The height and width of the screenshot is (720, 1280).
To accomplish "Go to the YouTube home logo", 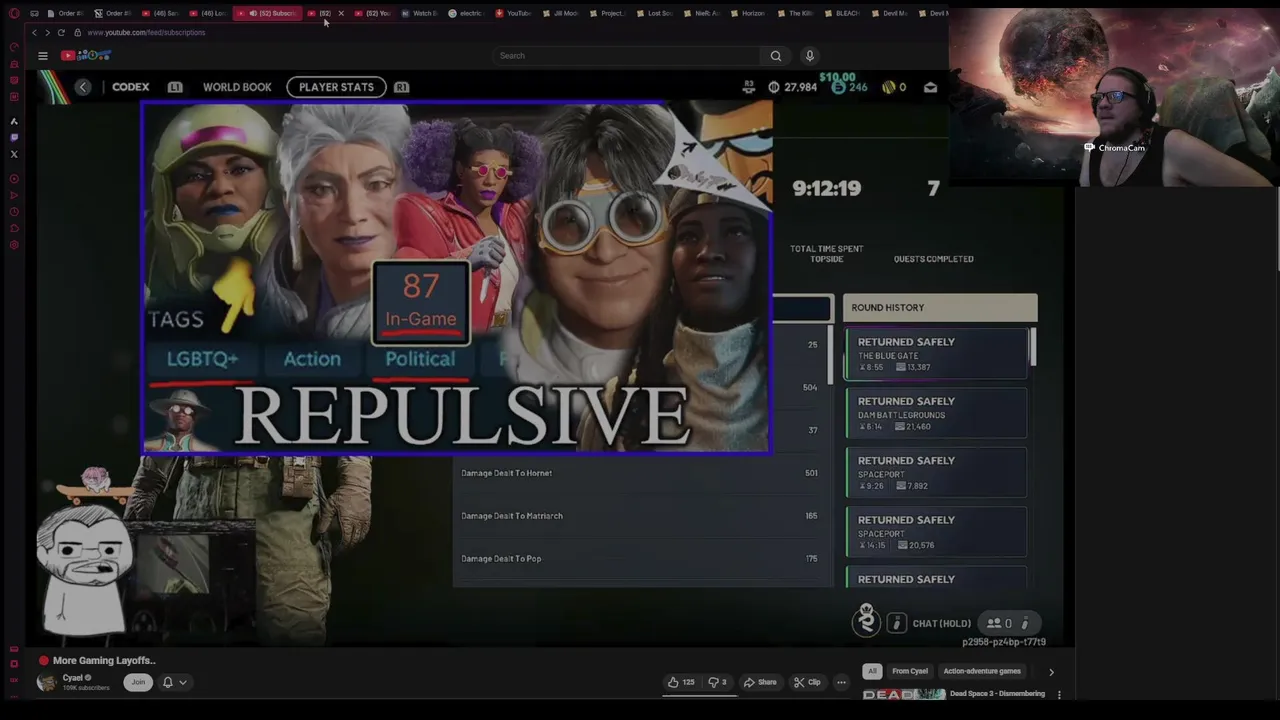I will coord(85,55).
